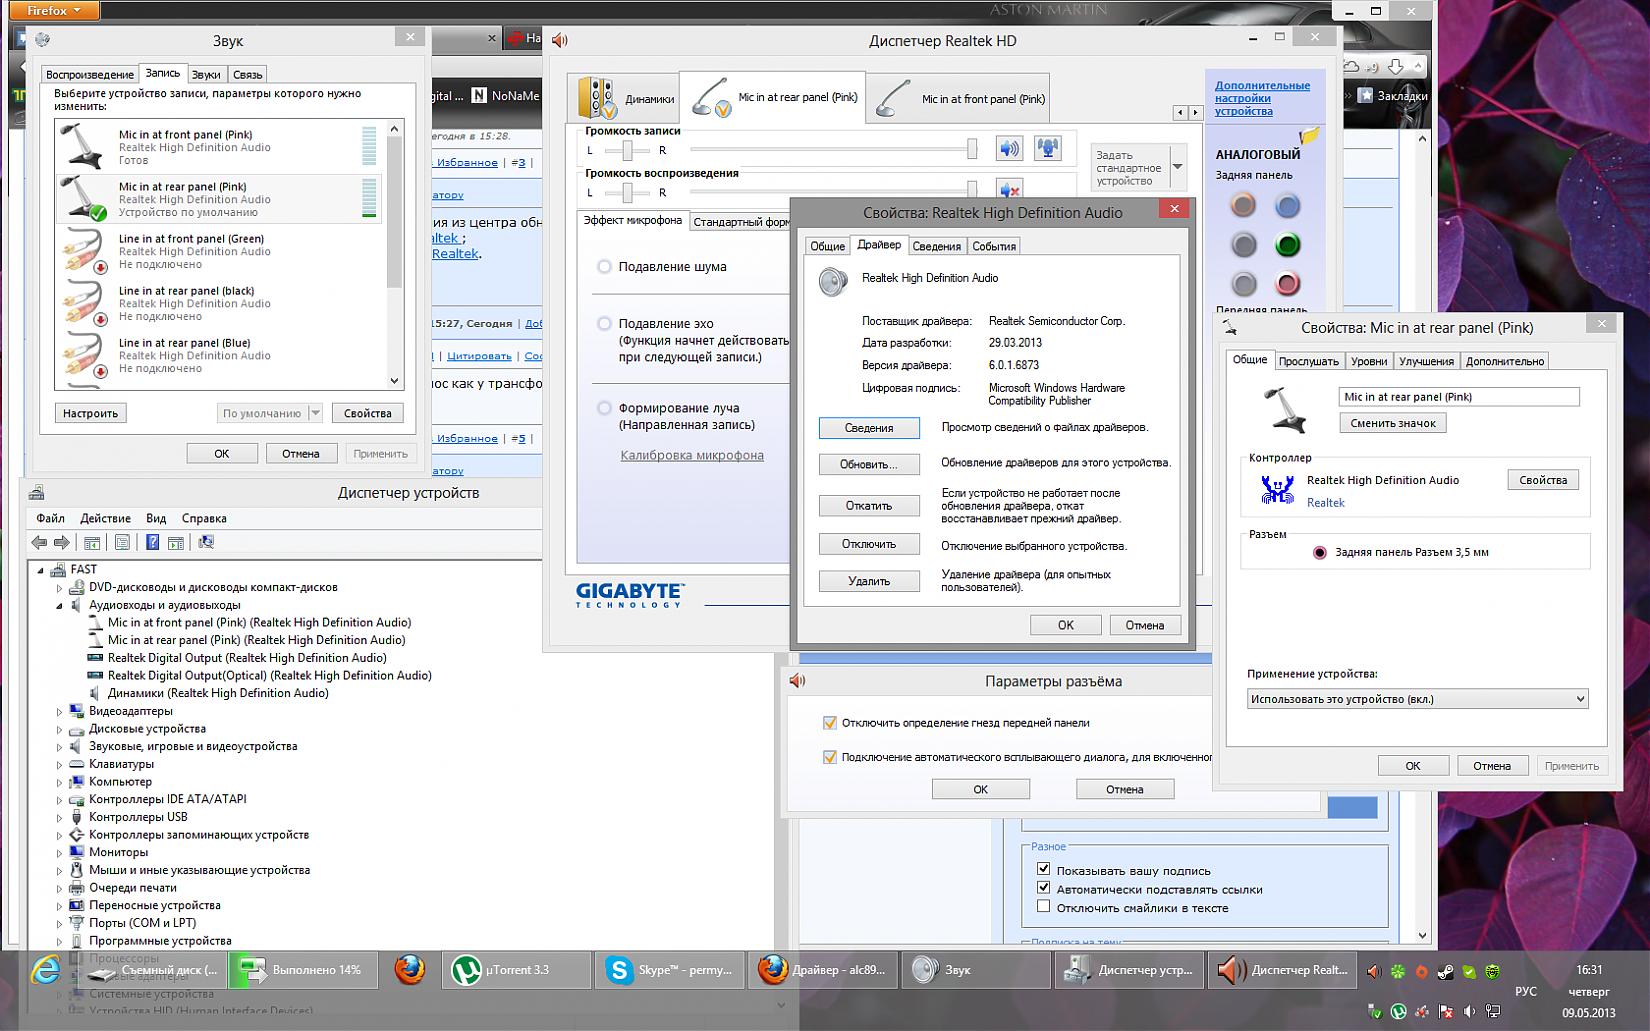Enable the noise suppression option
1650x1031 pixels.
point(604,267)
